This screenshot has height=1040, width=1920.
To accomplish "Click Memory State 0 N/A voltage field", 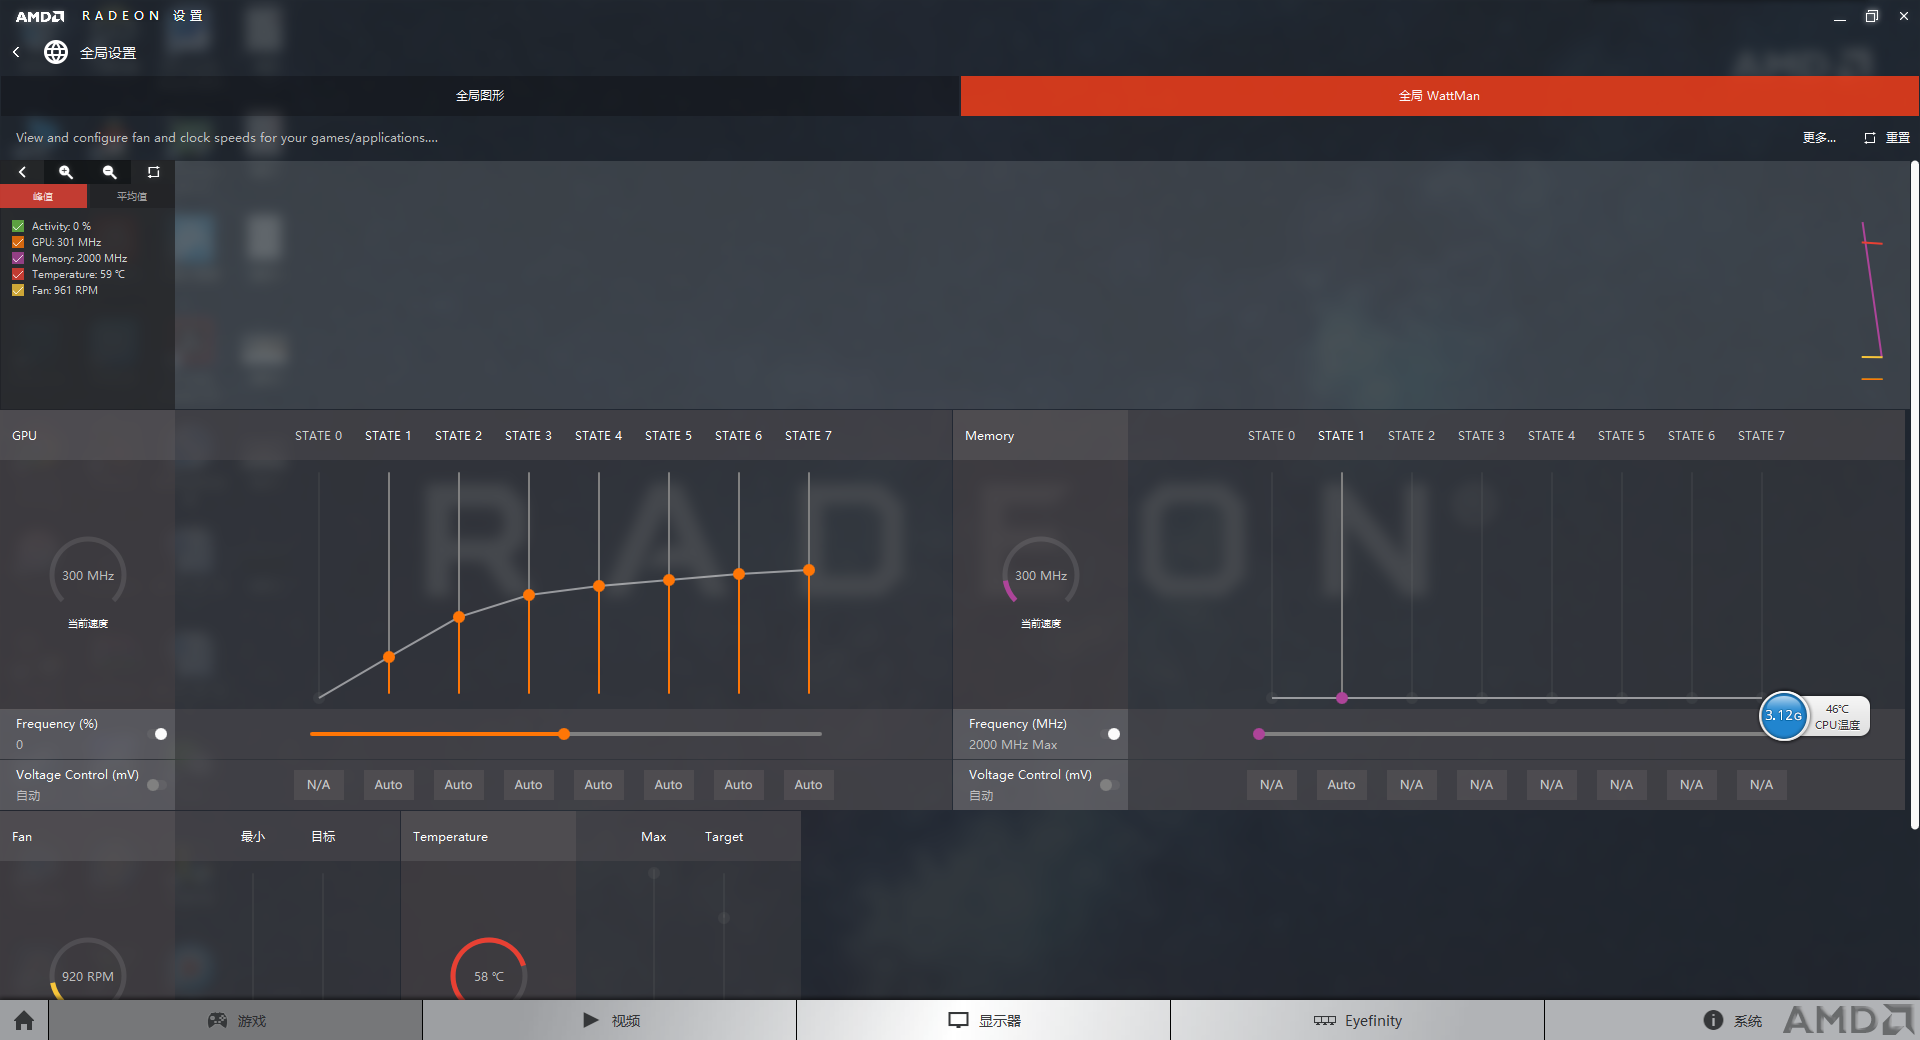I will click(1271, 785).
